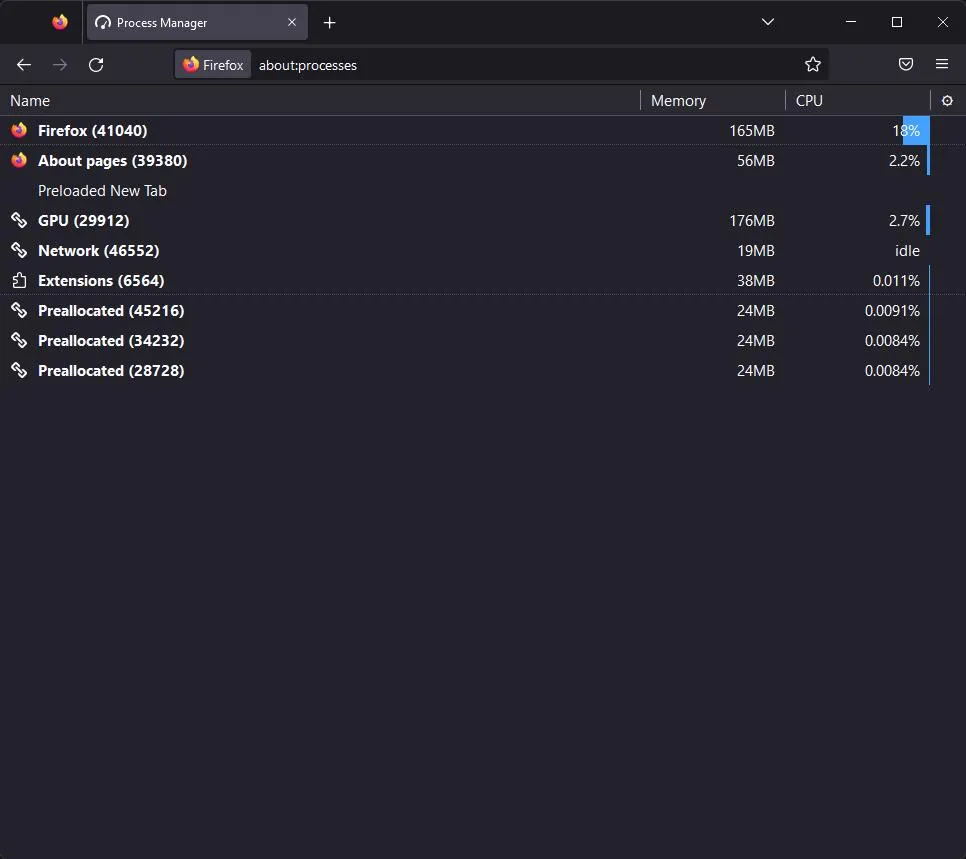Click the Extensions (6564) puzzle icon

(19, 280)
